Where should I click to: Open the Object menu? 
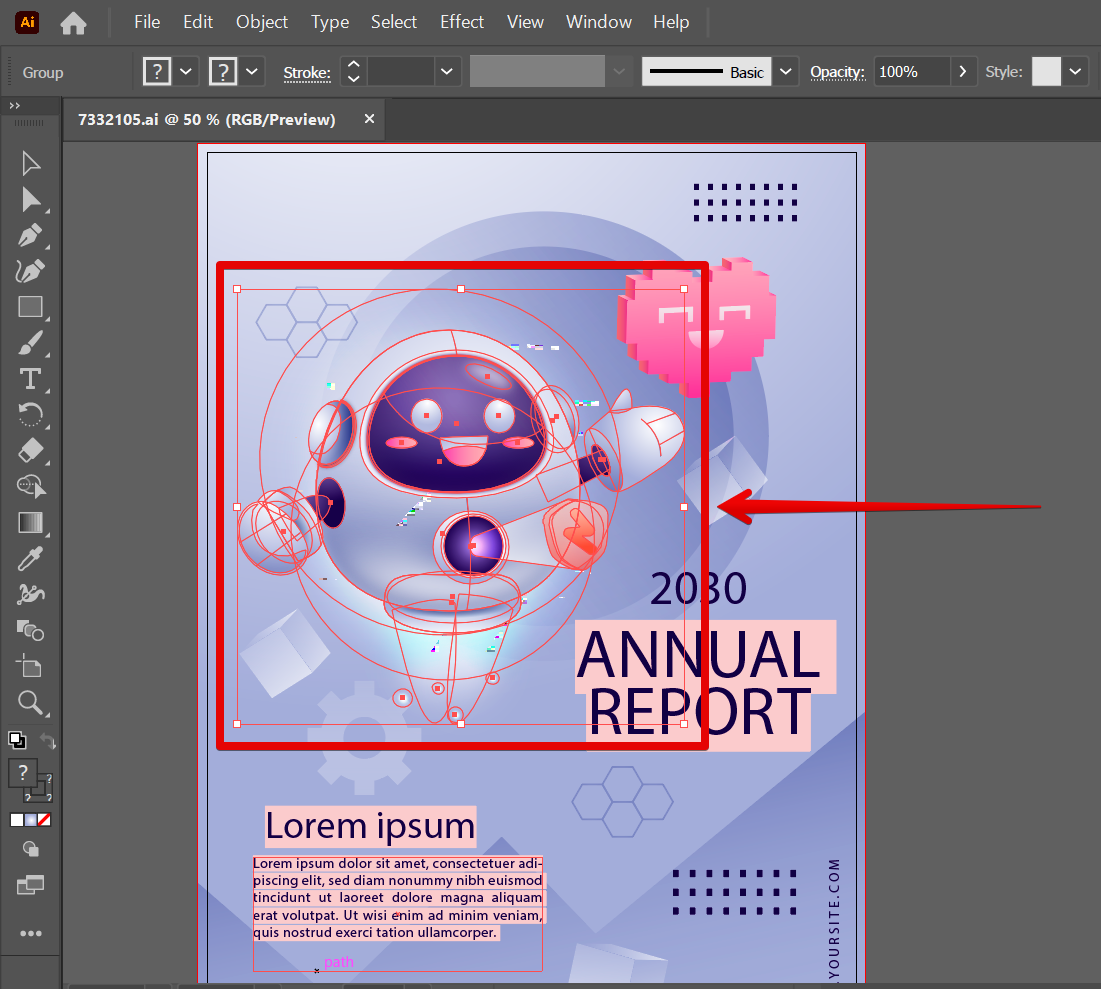click(261, 22)
